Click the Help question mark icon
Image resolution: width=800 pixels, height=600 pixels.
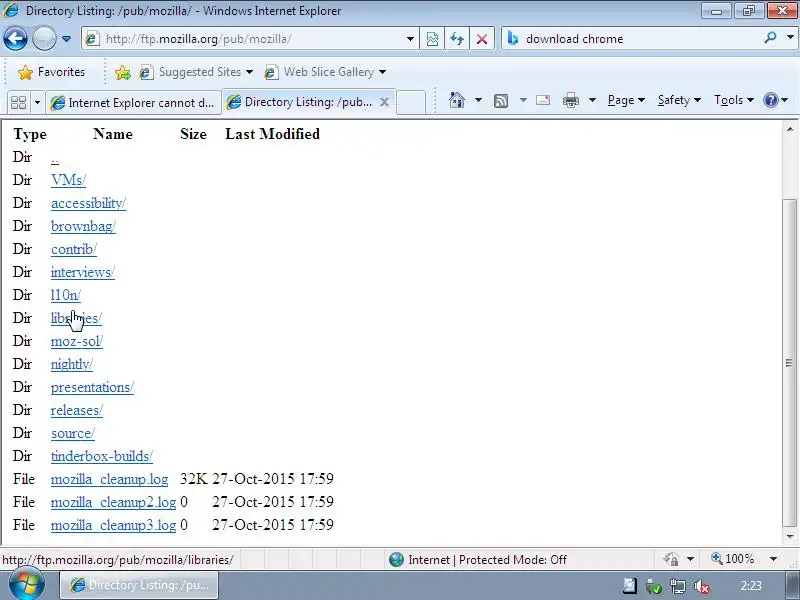click(x=771, y=100)
